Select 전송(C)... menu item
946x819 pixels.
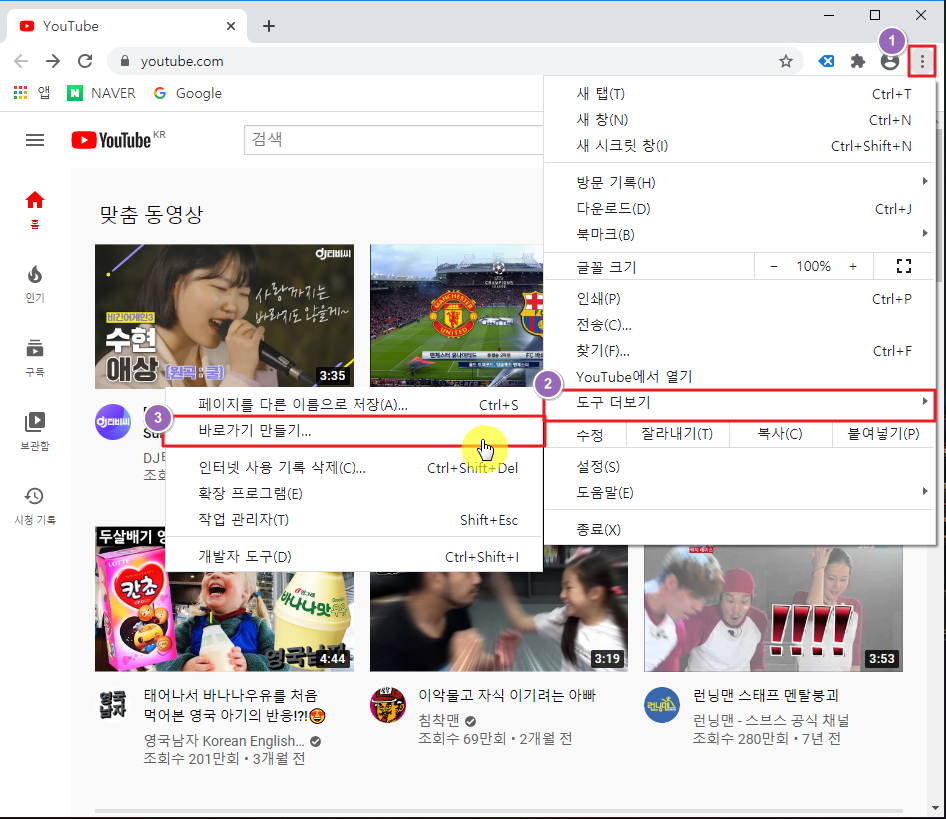740,325
